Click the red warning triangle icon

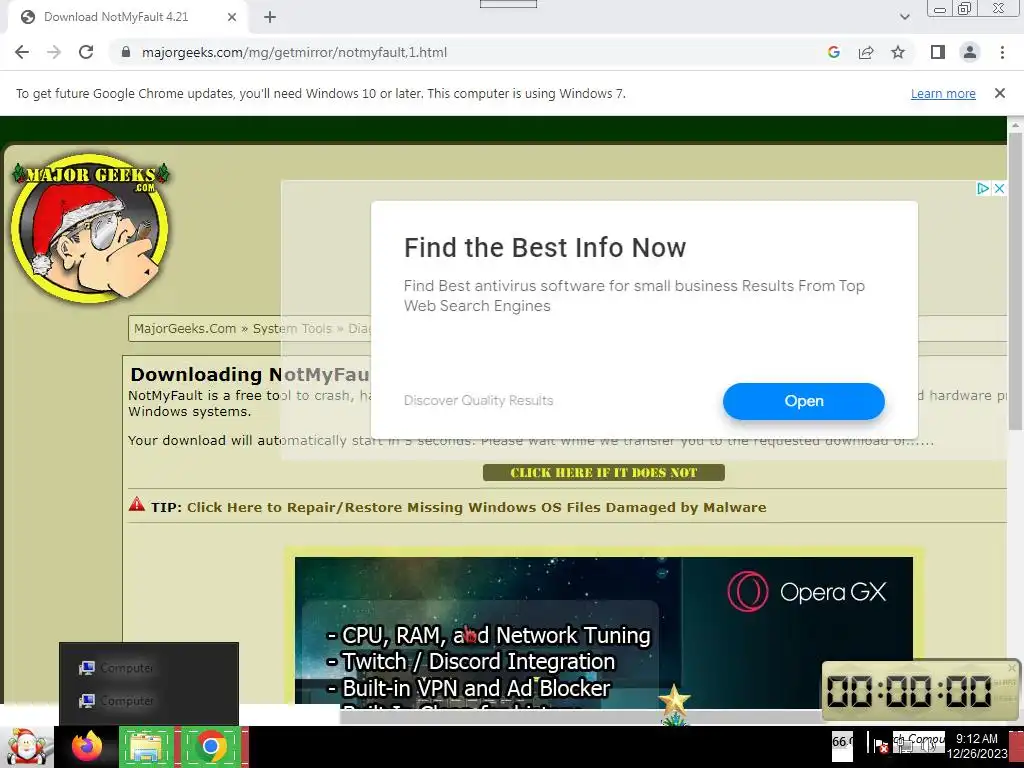[x=136, y=504]
